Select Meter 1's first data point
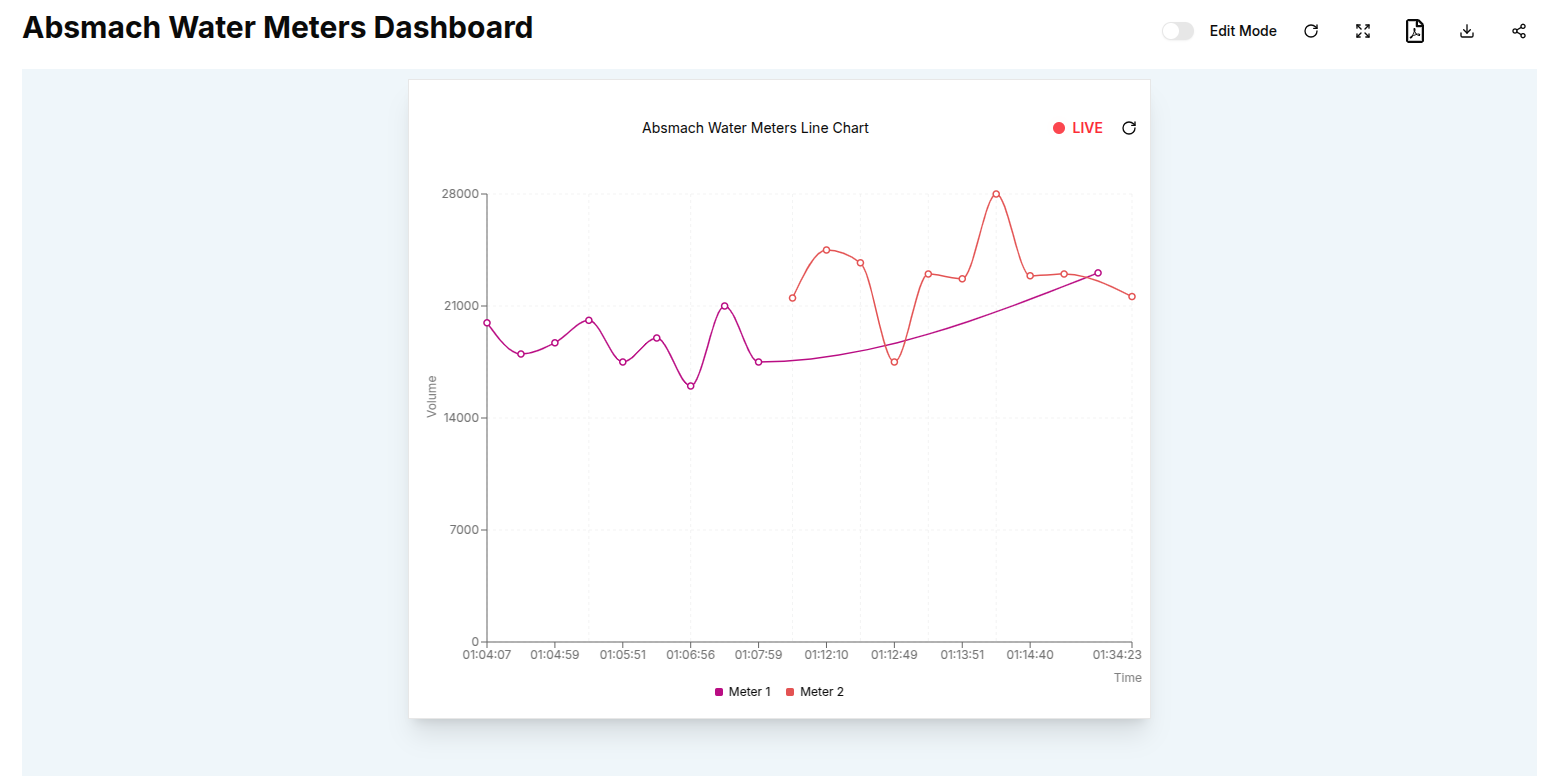The height and width of the screenshot is (776, 1560). (x=487, y=323)
